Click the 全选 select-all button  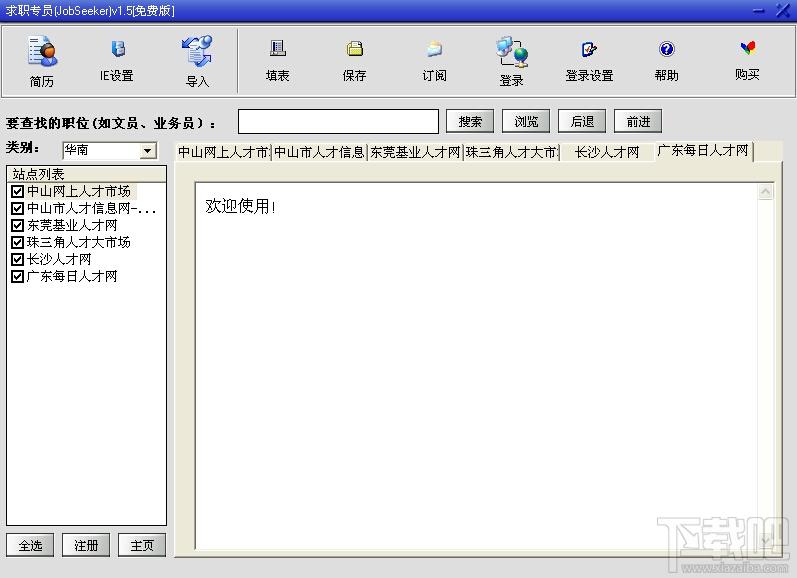click(x=30, y=545)
